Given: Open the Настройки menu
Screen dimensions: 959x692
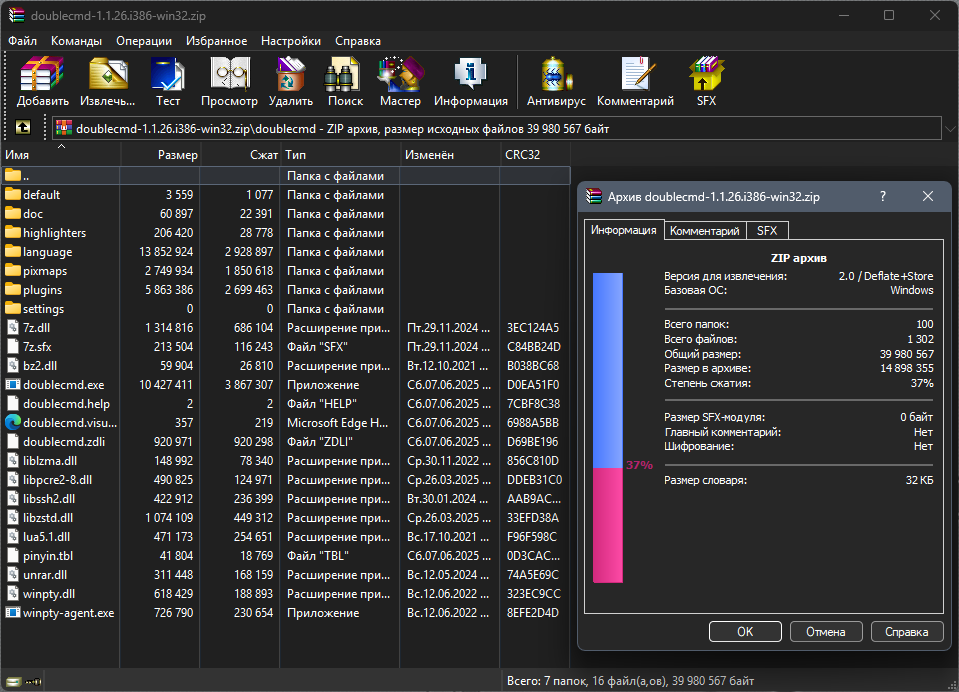Looking at the screenshot, I should pos(291,41).
